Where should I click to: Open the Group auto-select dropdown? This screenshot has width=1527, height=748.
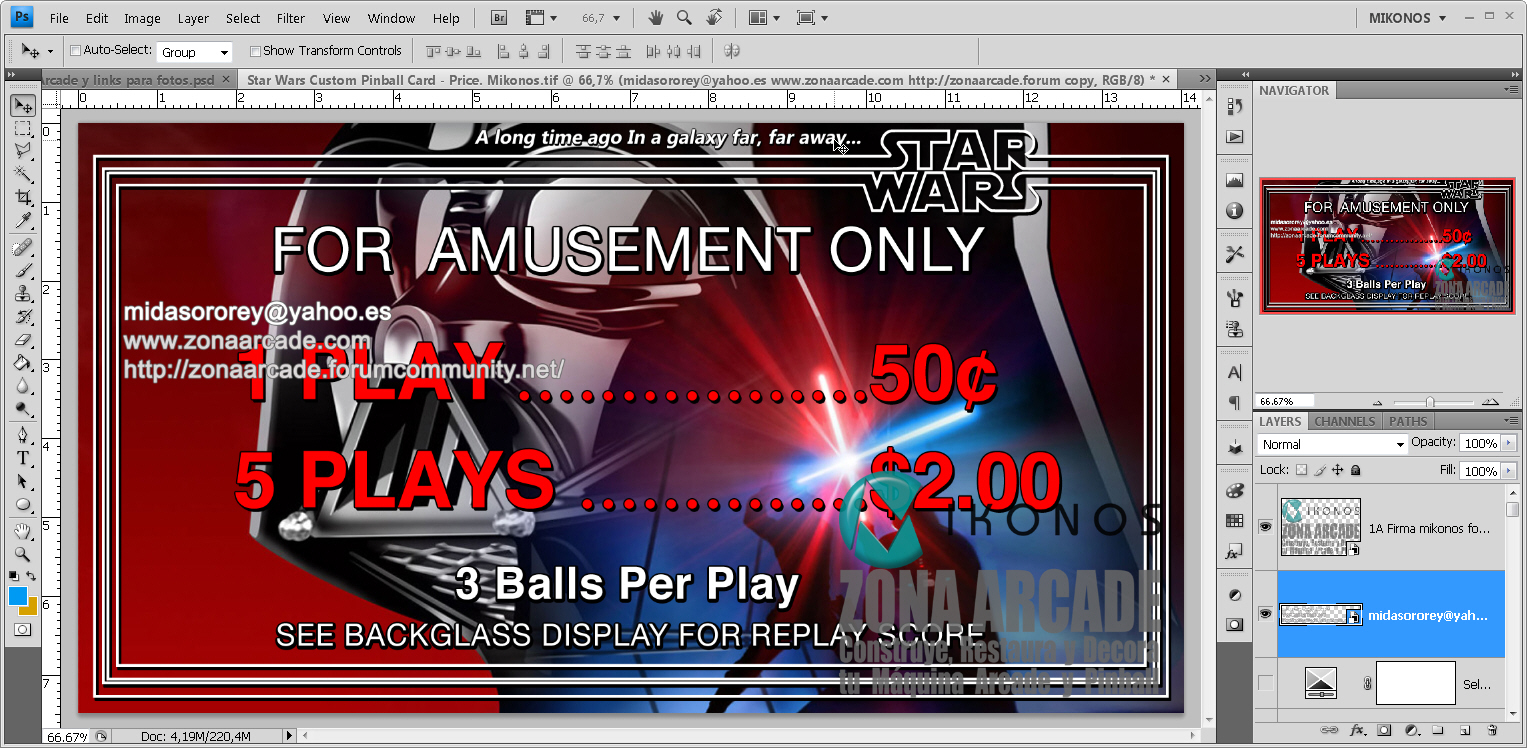click(x=195, y=52)
